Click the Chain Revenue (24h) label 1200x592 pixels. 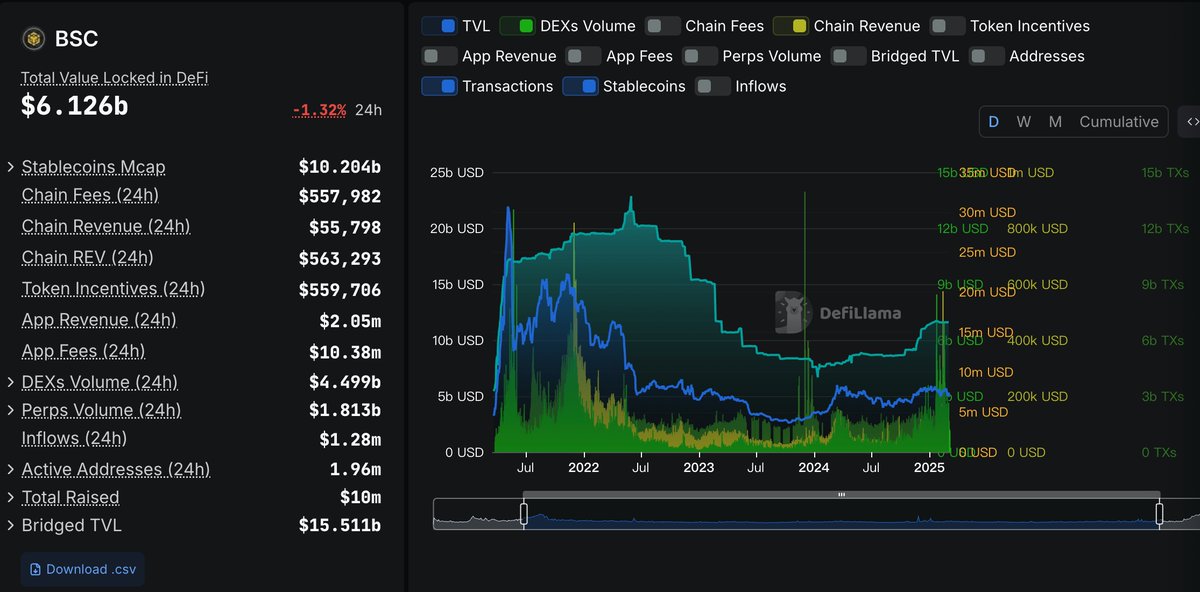106,226
